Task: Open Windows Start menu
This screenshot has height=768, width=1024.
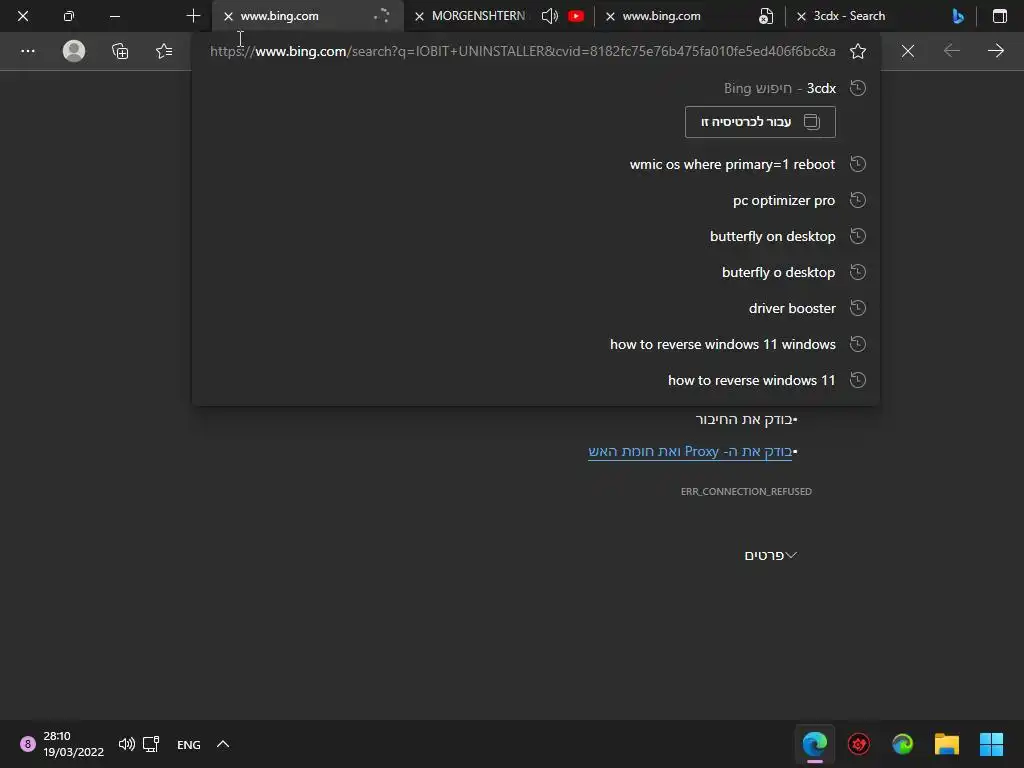Action: pos(991,744)
